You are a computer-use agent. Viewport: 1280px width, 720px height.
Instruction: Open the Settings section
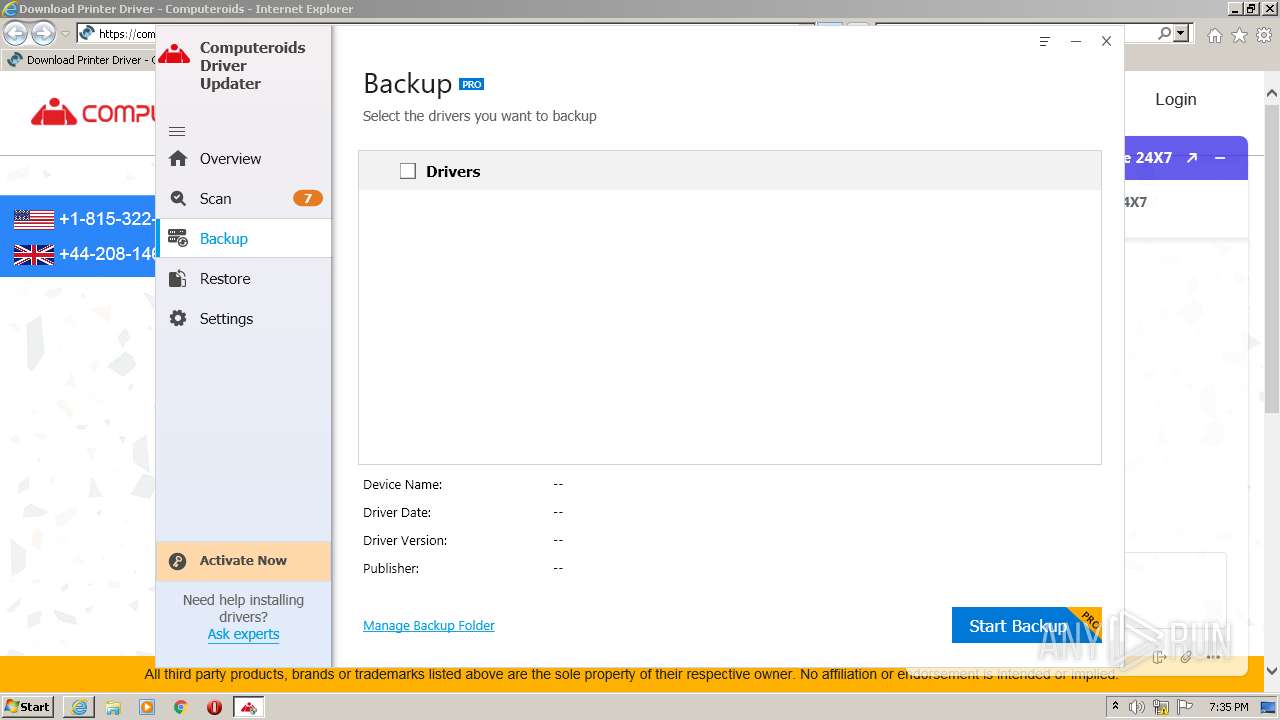click(244, 318)
